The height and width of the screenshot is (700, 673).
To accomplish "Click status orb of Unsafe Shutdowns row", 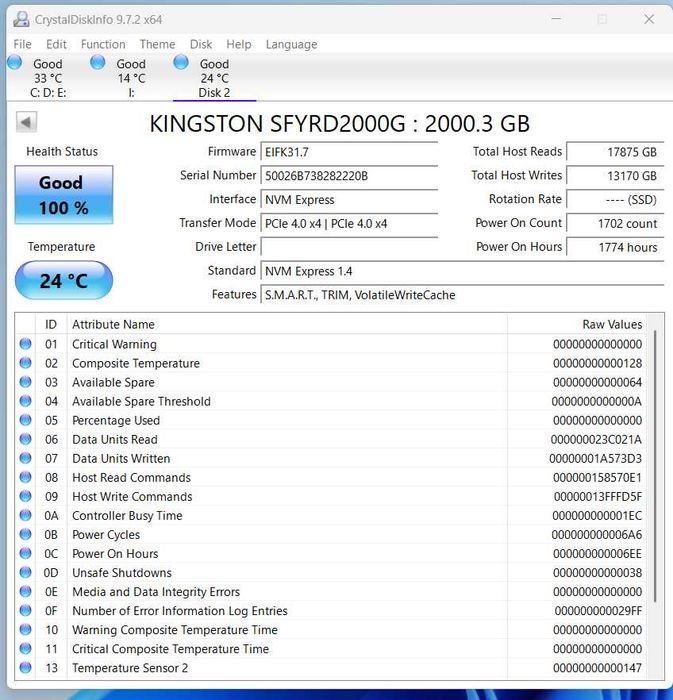I will point(25,572).
